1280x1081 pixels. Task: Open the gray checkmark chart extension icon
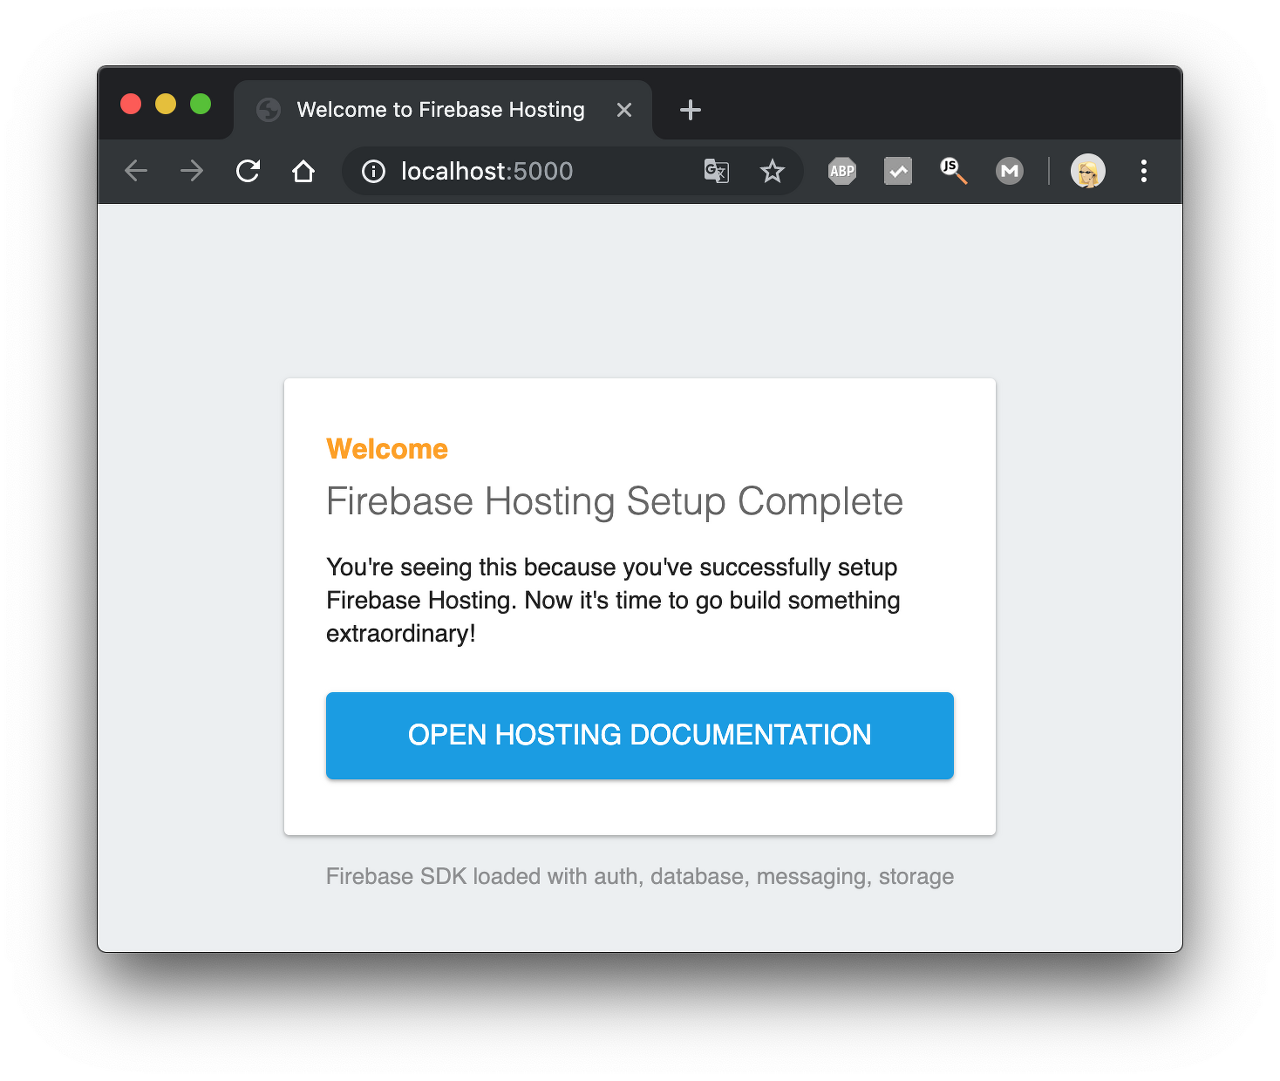tap(898, 171)
